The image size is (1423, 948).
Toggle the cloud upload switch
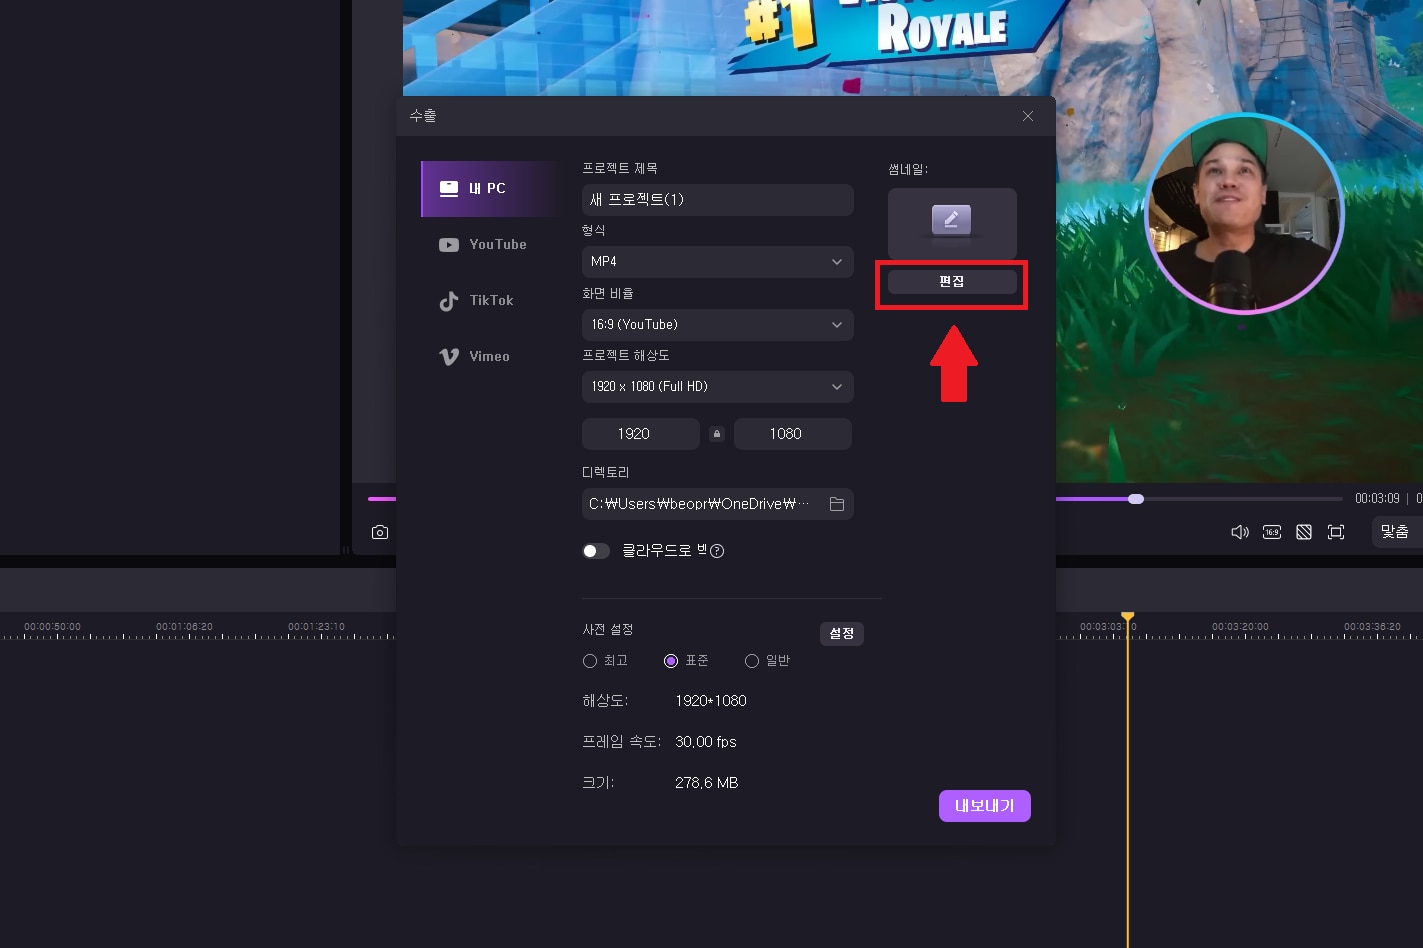[596, 551]
